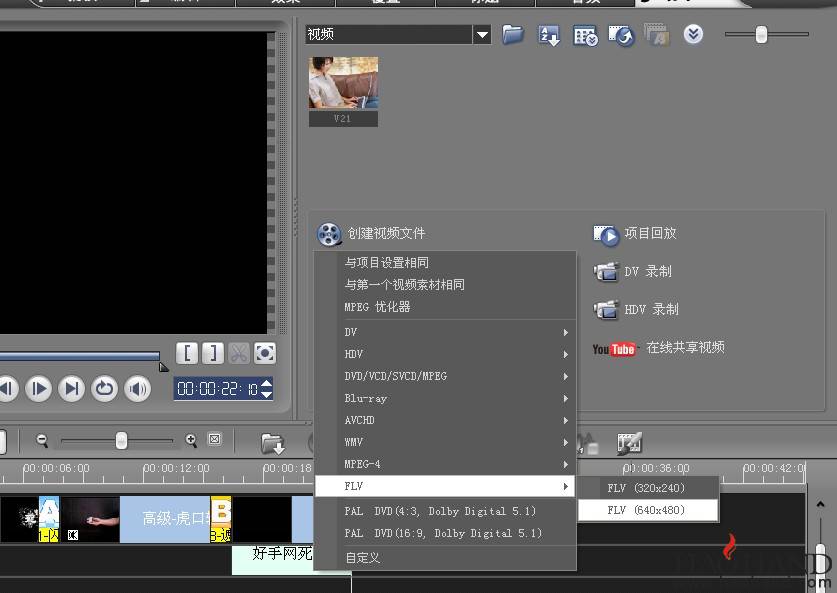The image size is (837, 593).
Task: Click the DV 录制 camcorder icon
Action: pos(606,272)
